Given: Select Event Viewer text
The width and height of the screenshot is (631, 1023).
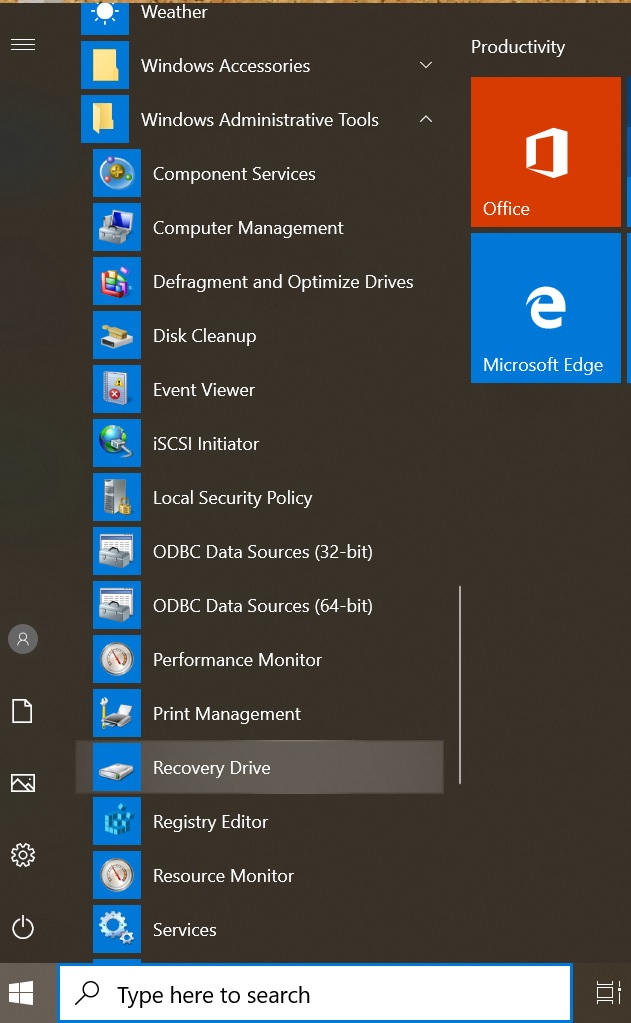Looking at the screenshot, I should click(204, 389).
